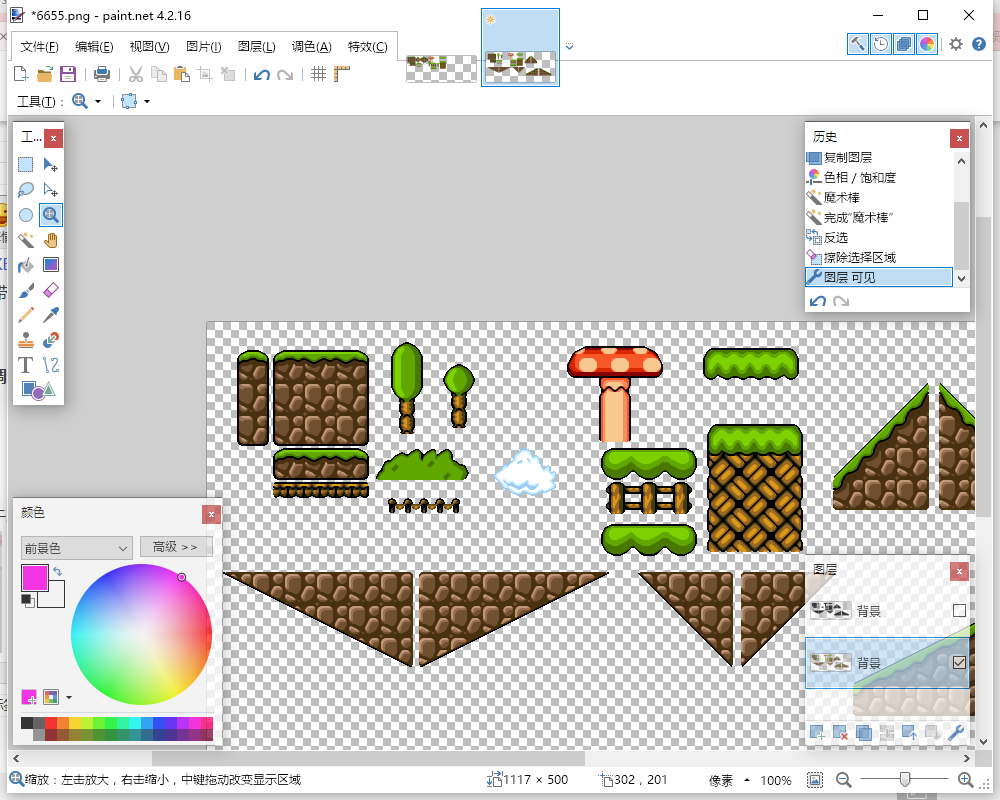Select the Ellipse Select tool
Viewport: 1000px width, 800px height.
coord(26,215)
